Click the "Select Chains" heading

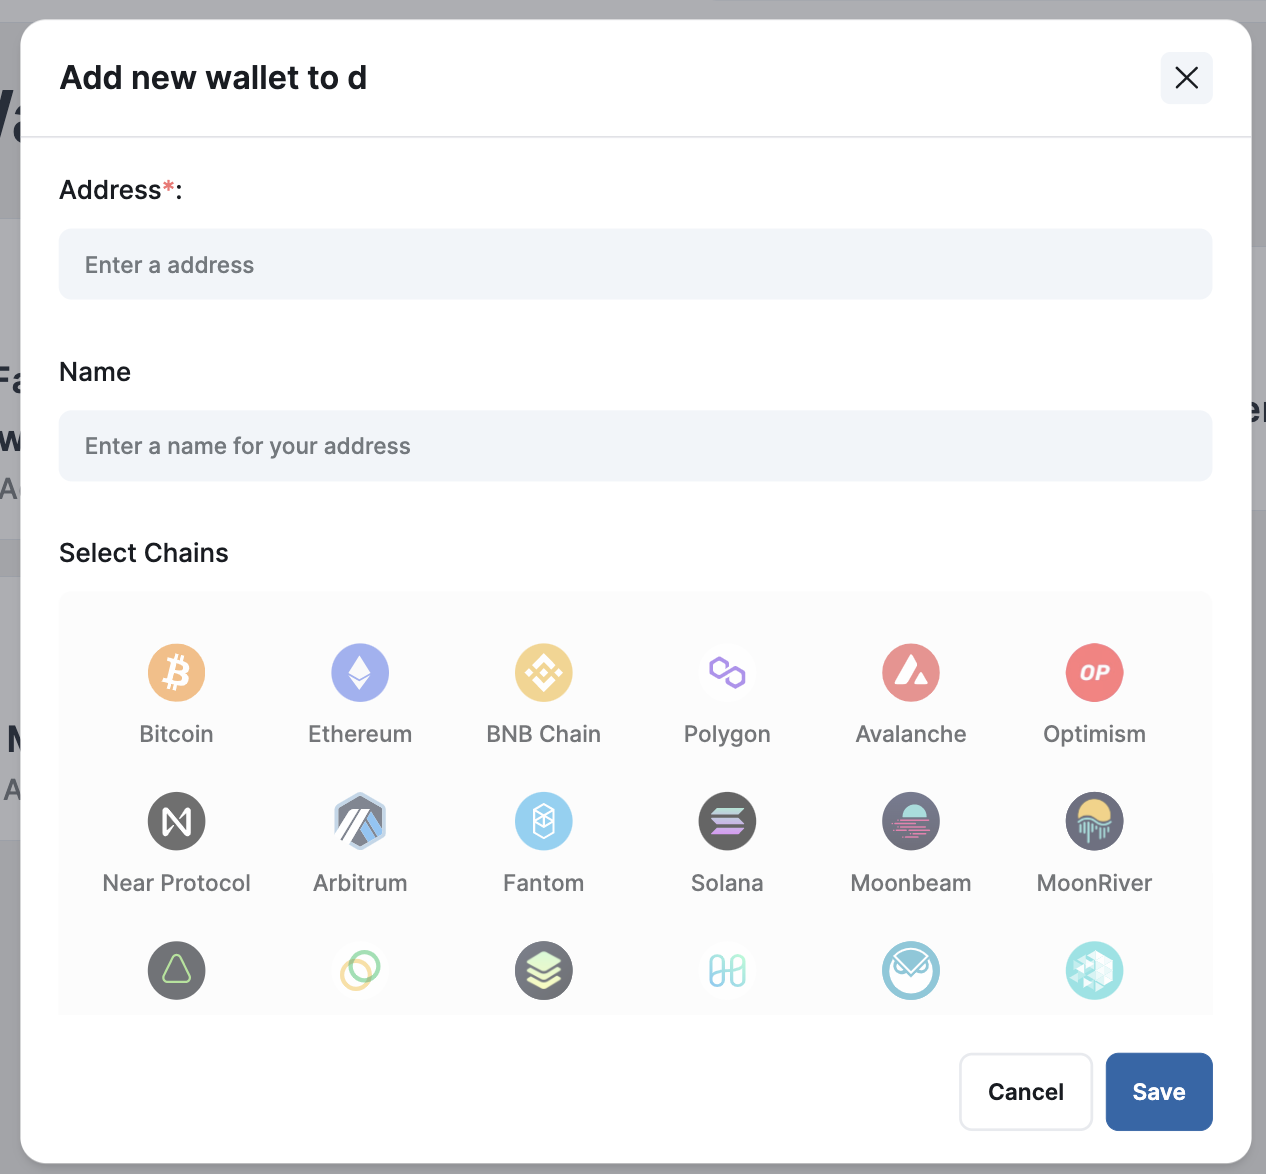click(144, 553)
